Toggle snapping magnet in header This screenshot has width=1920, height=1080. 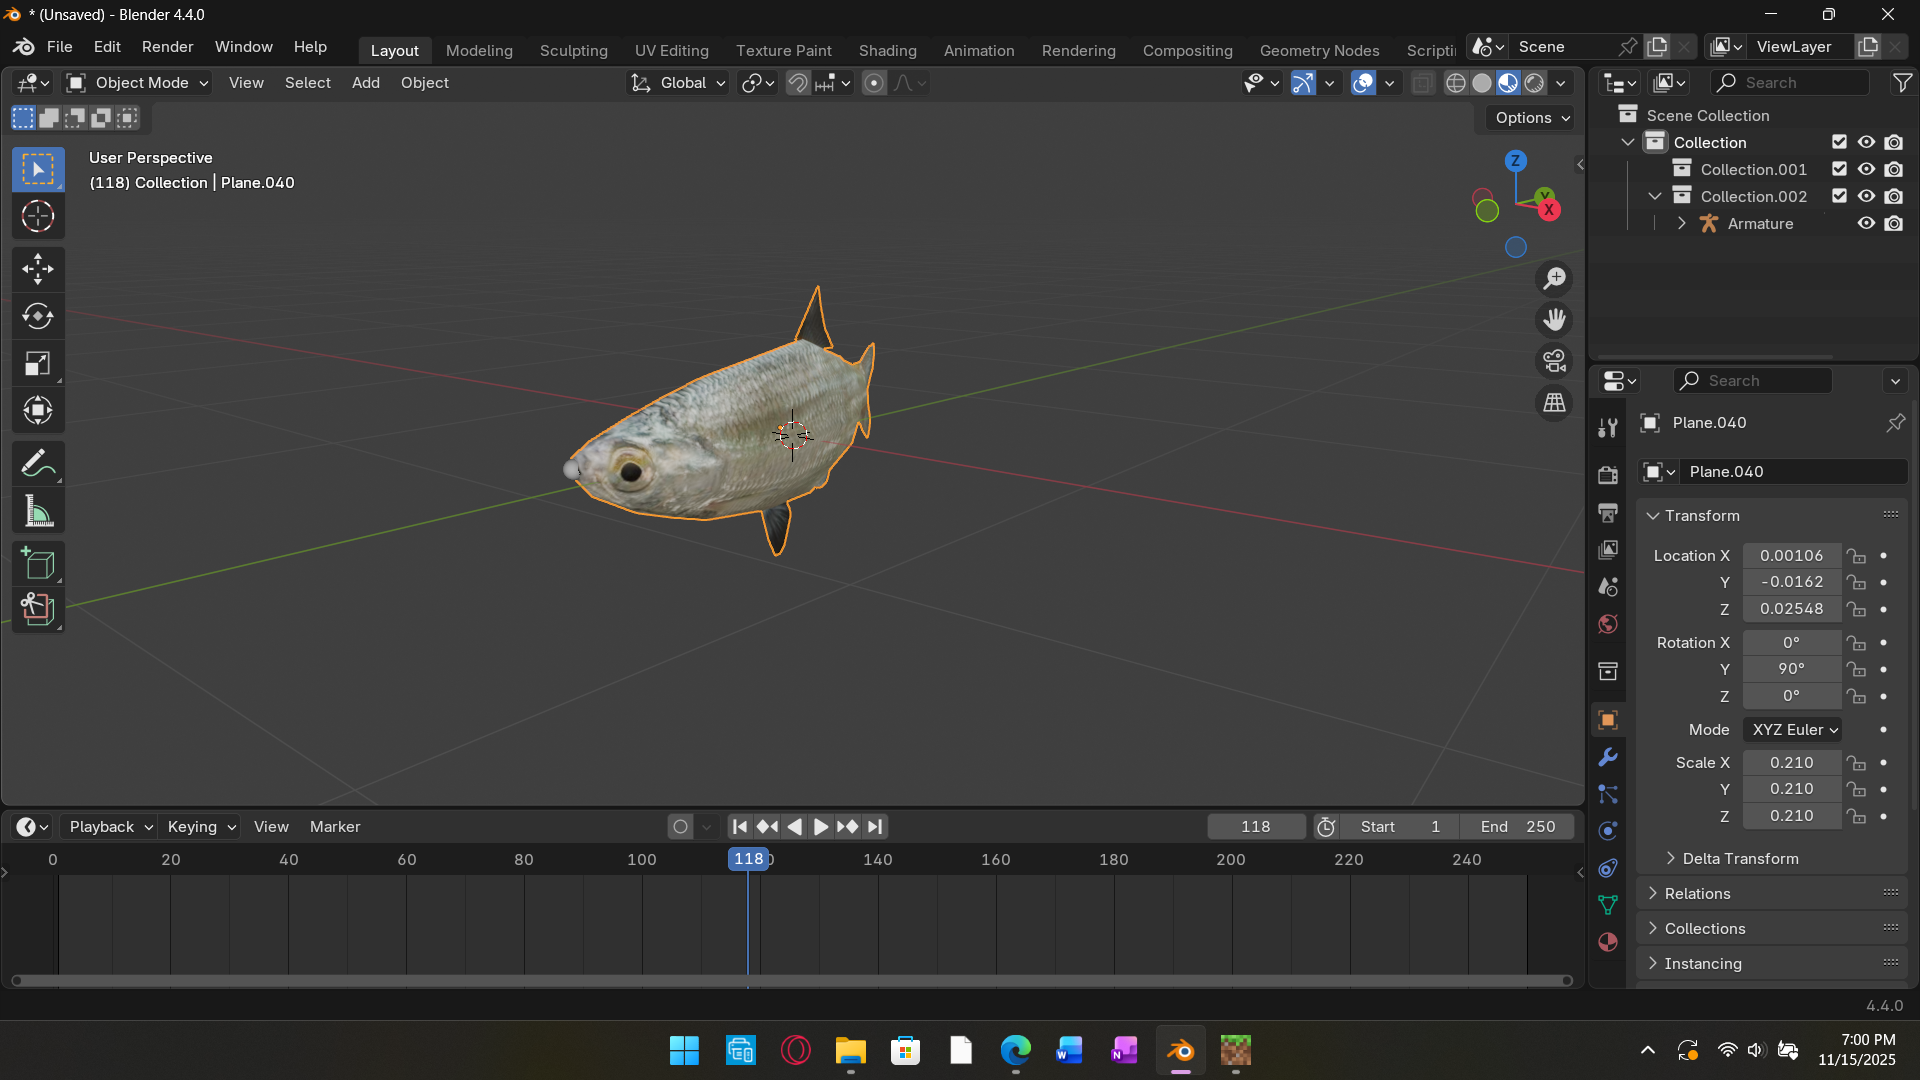click(797, 83)
